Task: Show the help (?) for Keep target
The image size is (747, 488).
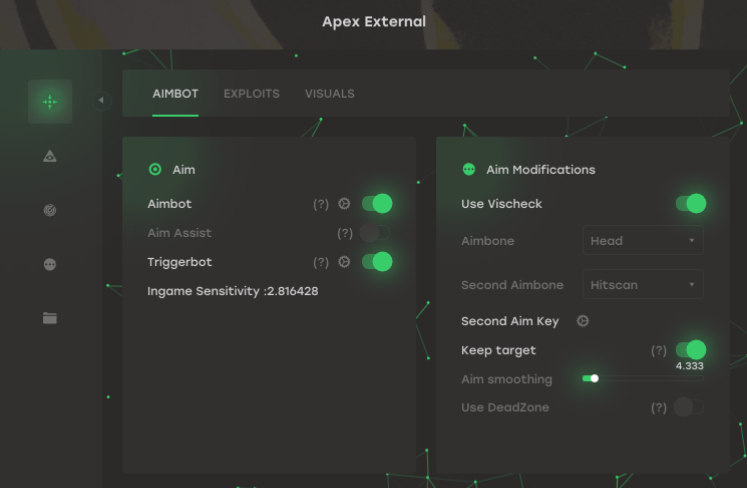Action: pos(659,351)
